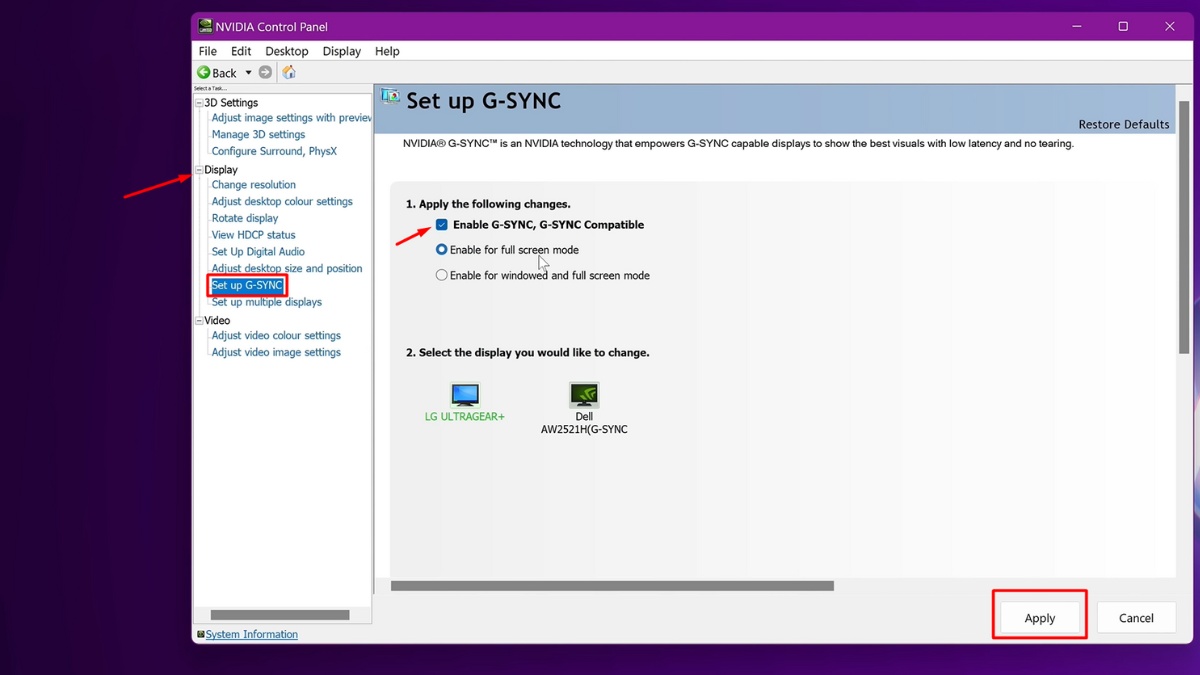
Task: Open the System Information link
Action: (252, 634)
